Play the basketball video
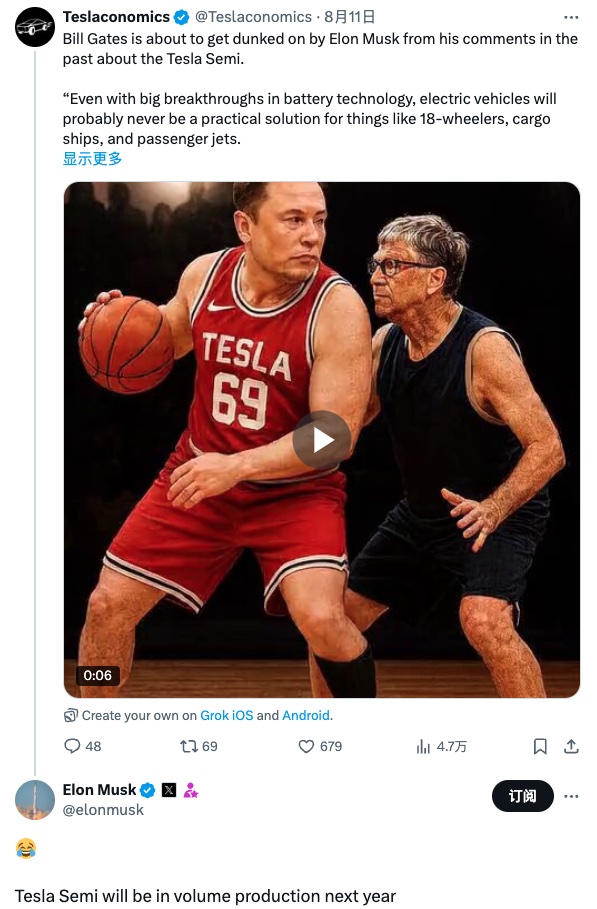The image size is (597, 909). click(322, 440)
